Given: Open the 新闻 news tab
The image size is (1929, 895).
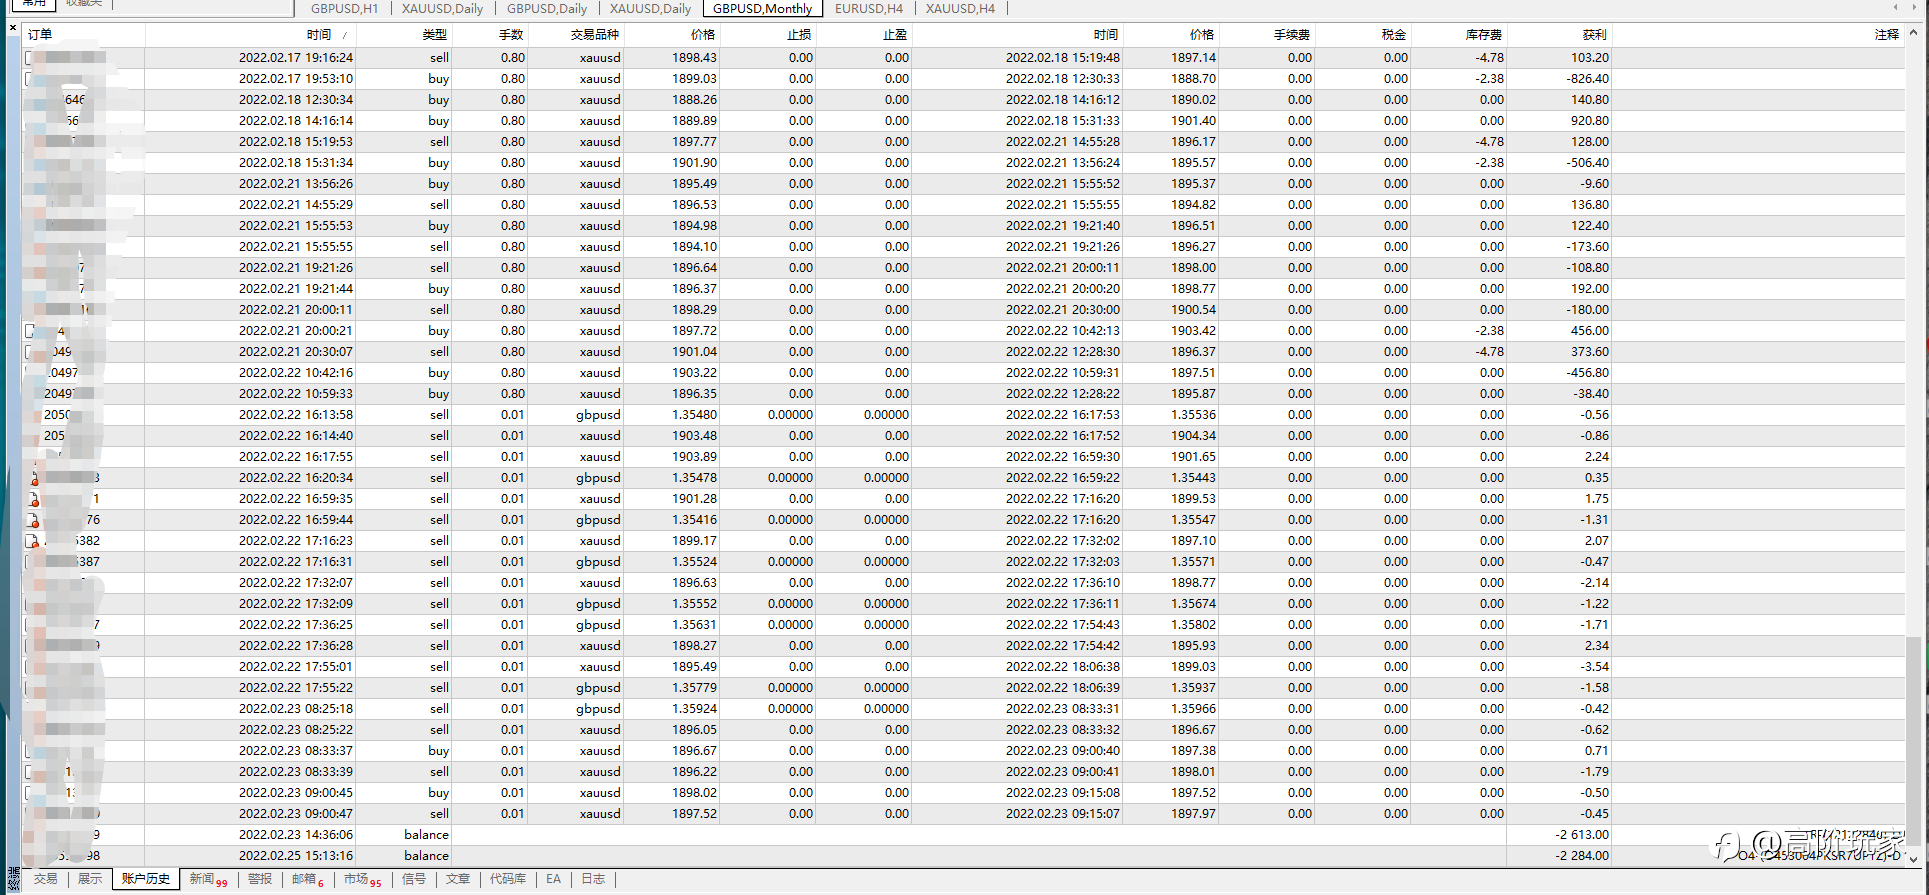Looking at the screenshot, I should 208,879.
